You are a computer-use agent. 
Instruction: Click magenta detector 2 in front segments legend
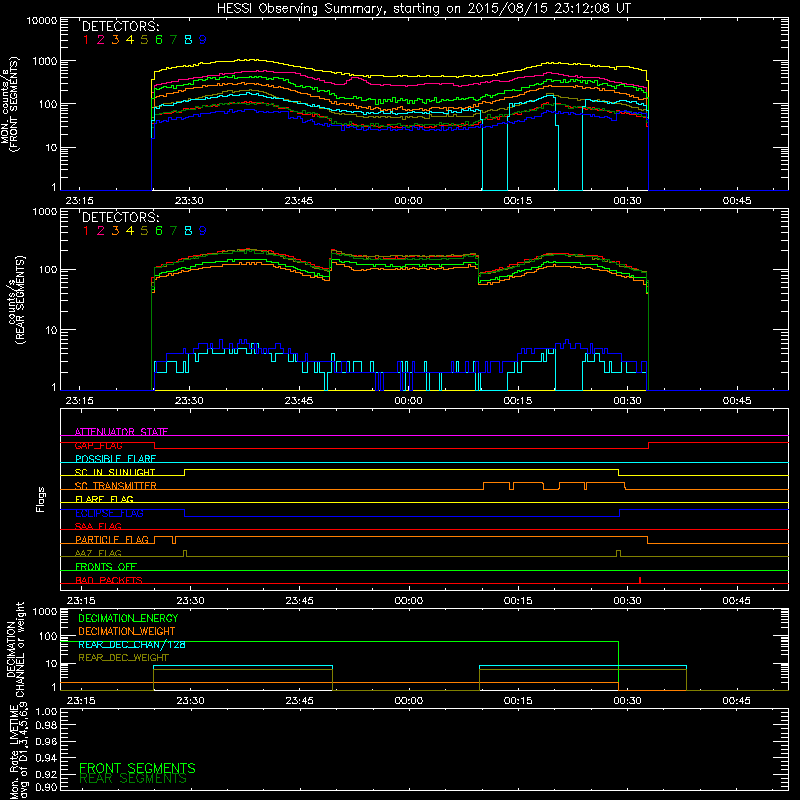tap(101, 40)
